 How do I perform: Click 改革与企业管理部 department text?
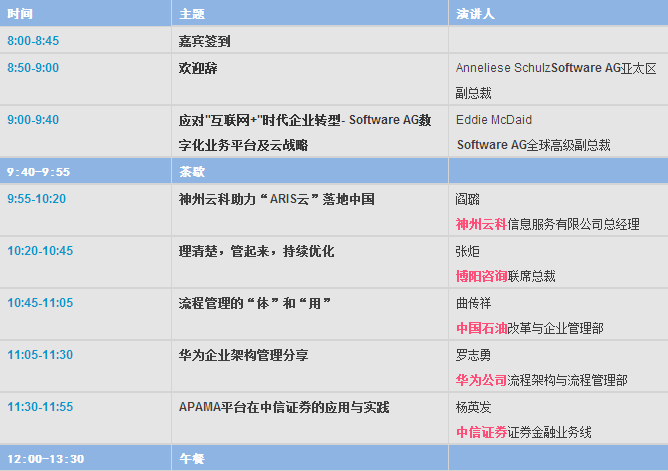pos(555,328)
